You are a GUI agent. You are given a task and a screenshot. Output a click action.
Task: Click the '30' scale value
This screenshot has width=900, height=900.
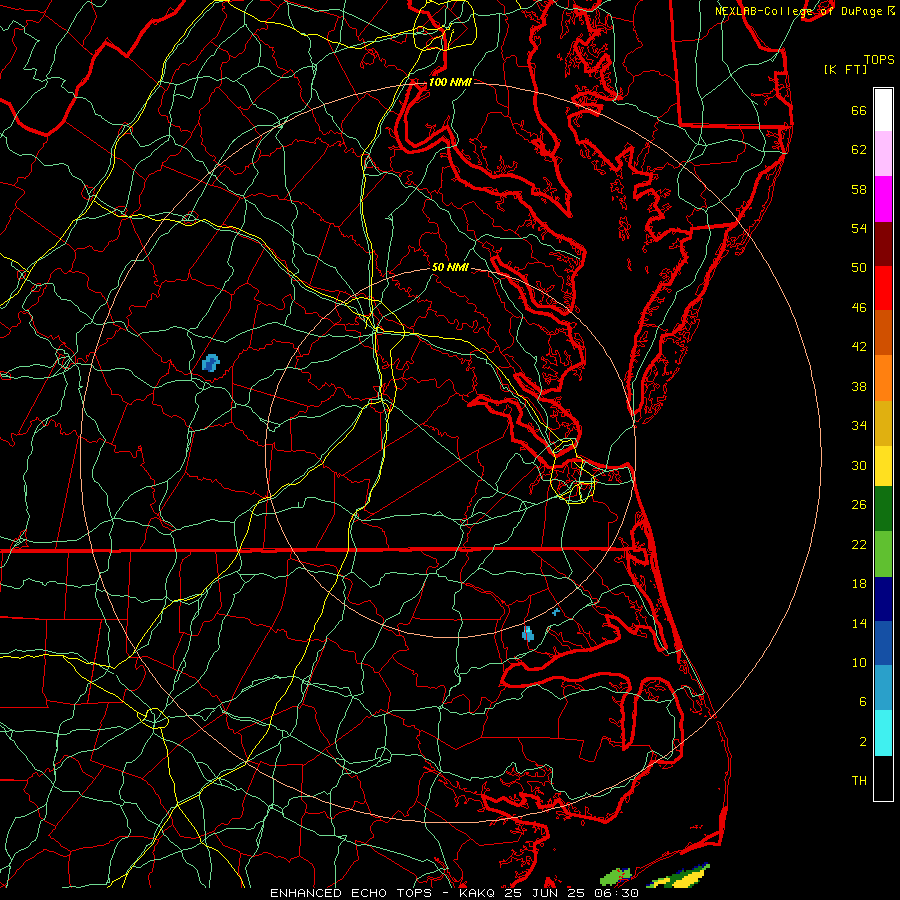(859, 465)
